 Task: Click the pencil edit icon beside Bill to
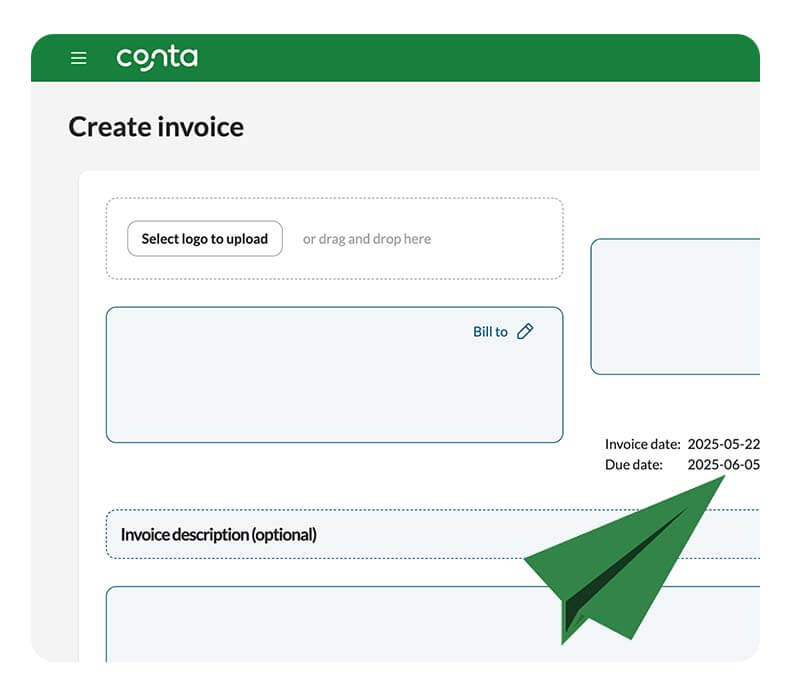pos(525,331)
